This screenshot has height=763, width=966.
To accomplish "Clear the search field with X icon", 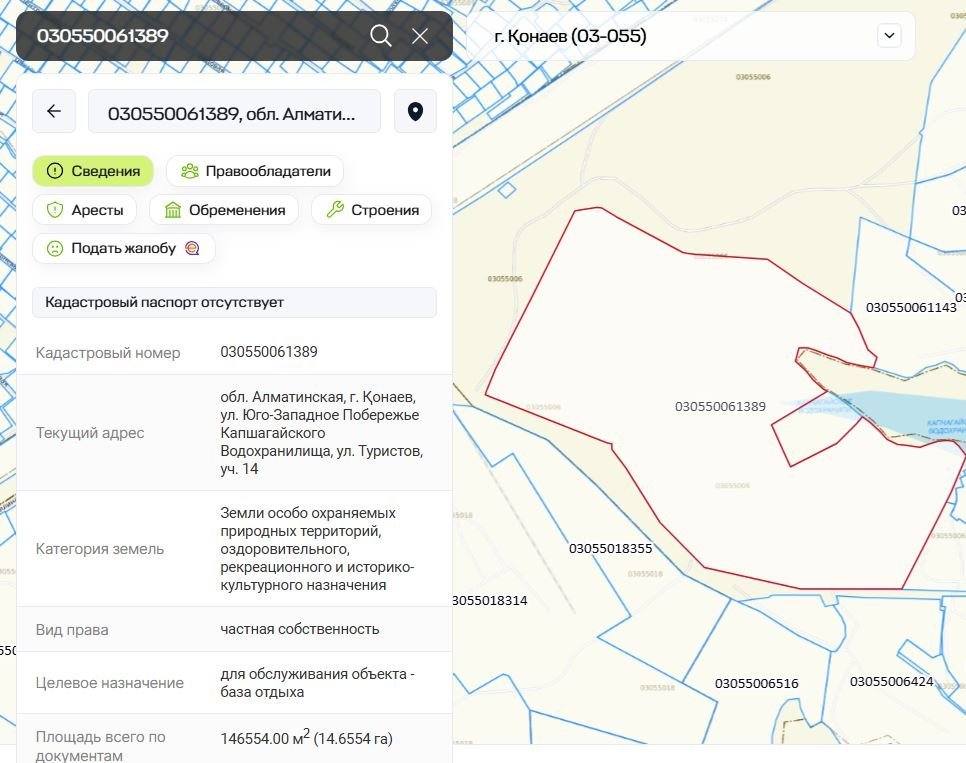I will [420, 36].
